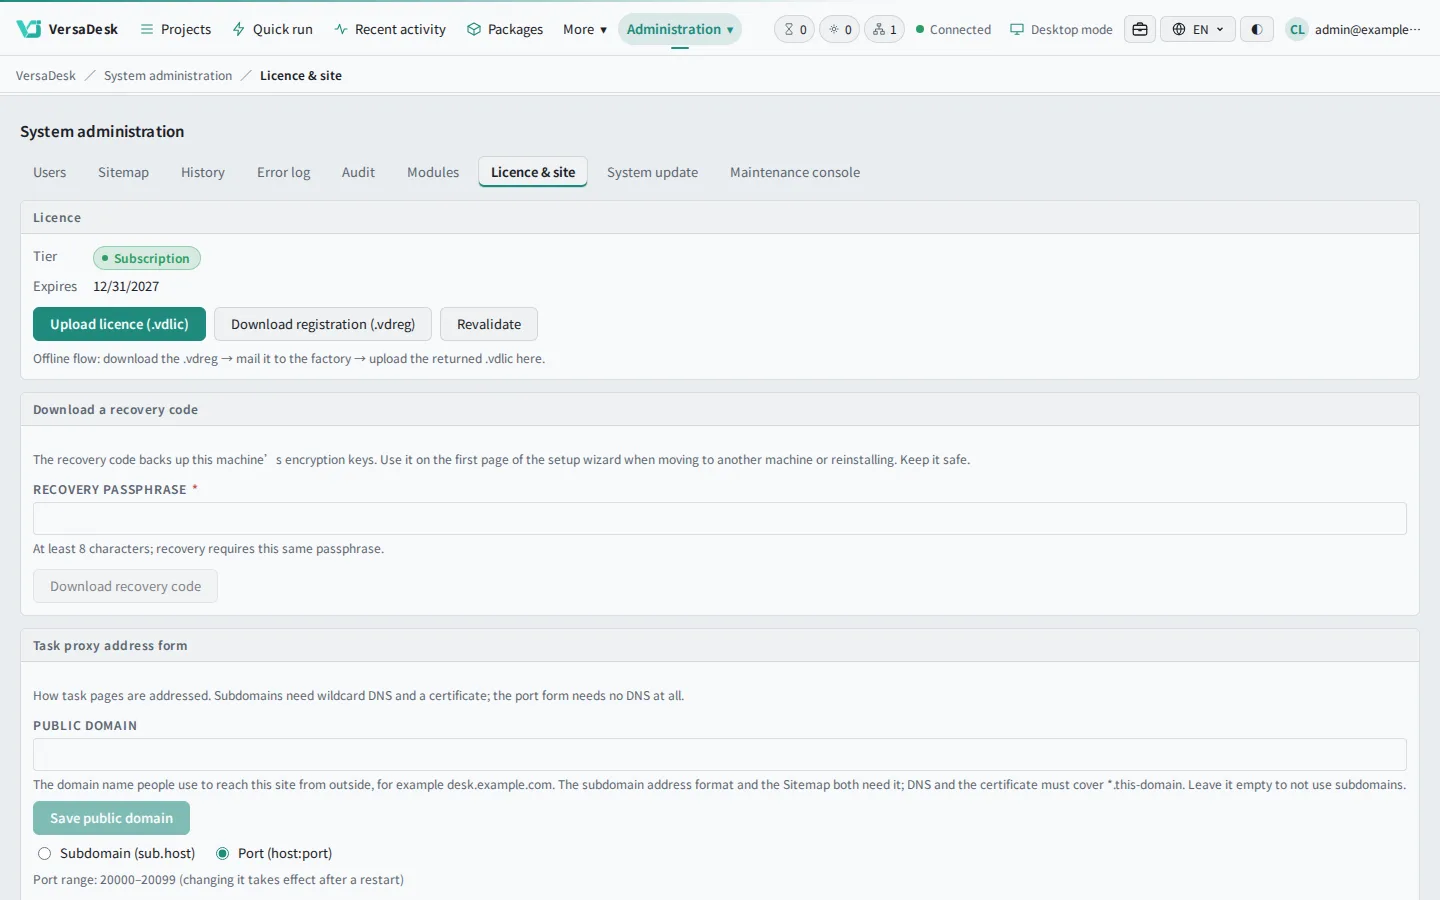Focus the Recovery passphrase input field
1440x900 pixels.
coord(720,518)
